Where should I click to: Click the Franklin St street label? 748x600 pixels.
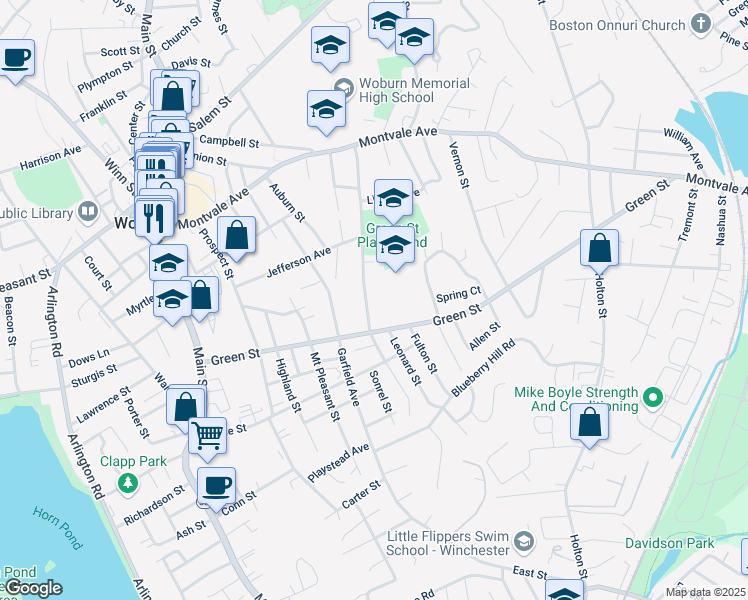click(104, 106)
